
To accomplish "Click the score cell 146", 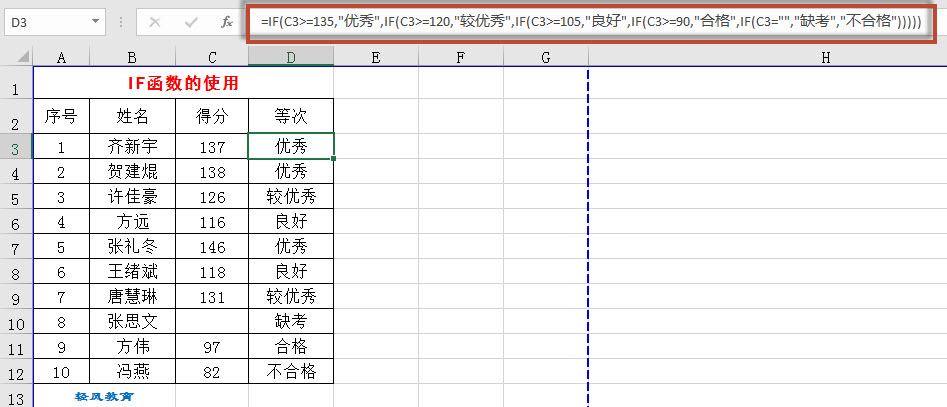I will coord(212,246).
